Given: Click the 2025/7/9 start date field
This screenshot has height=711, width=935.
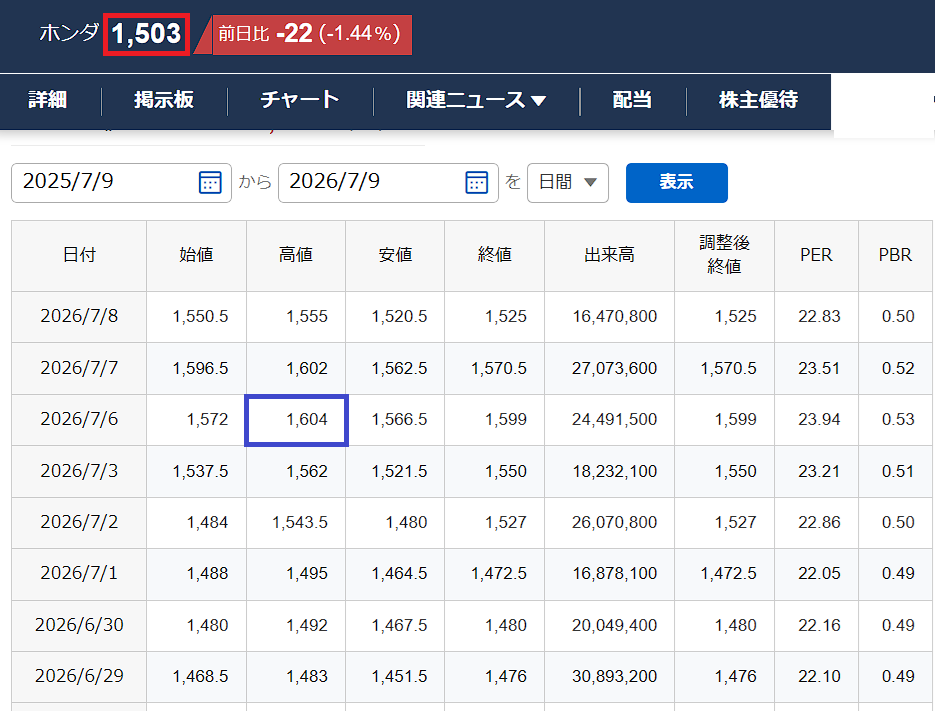Looking at the screenshot, I should 121,183.
